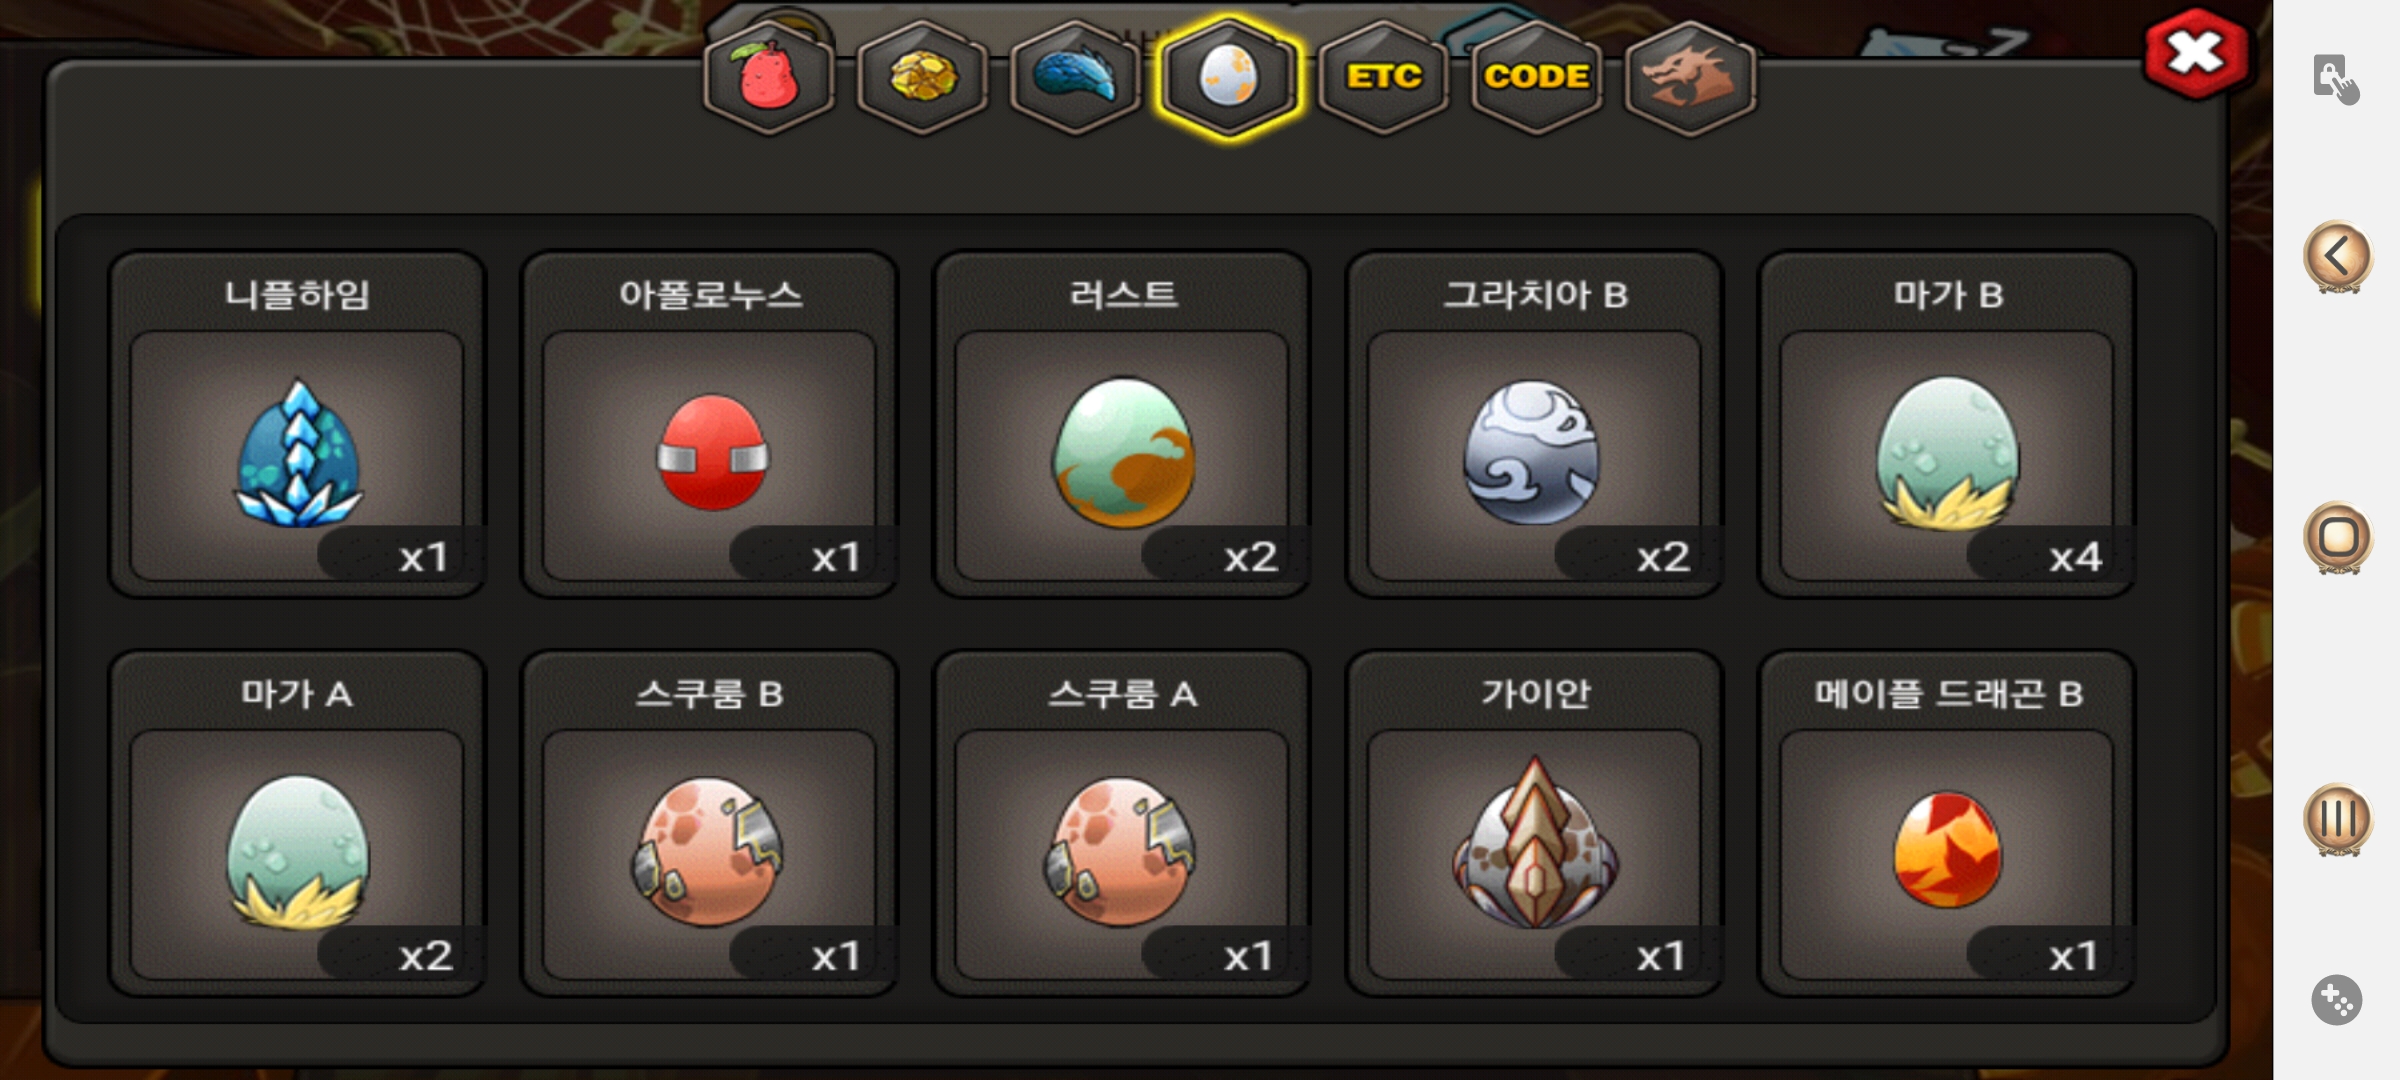Open the gamepad game tools icon
The width and height of the screenshot is (2400, 1080).
(2337, 999)
